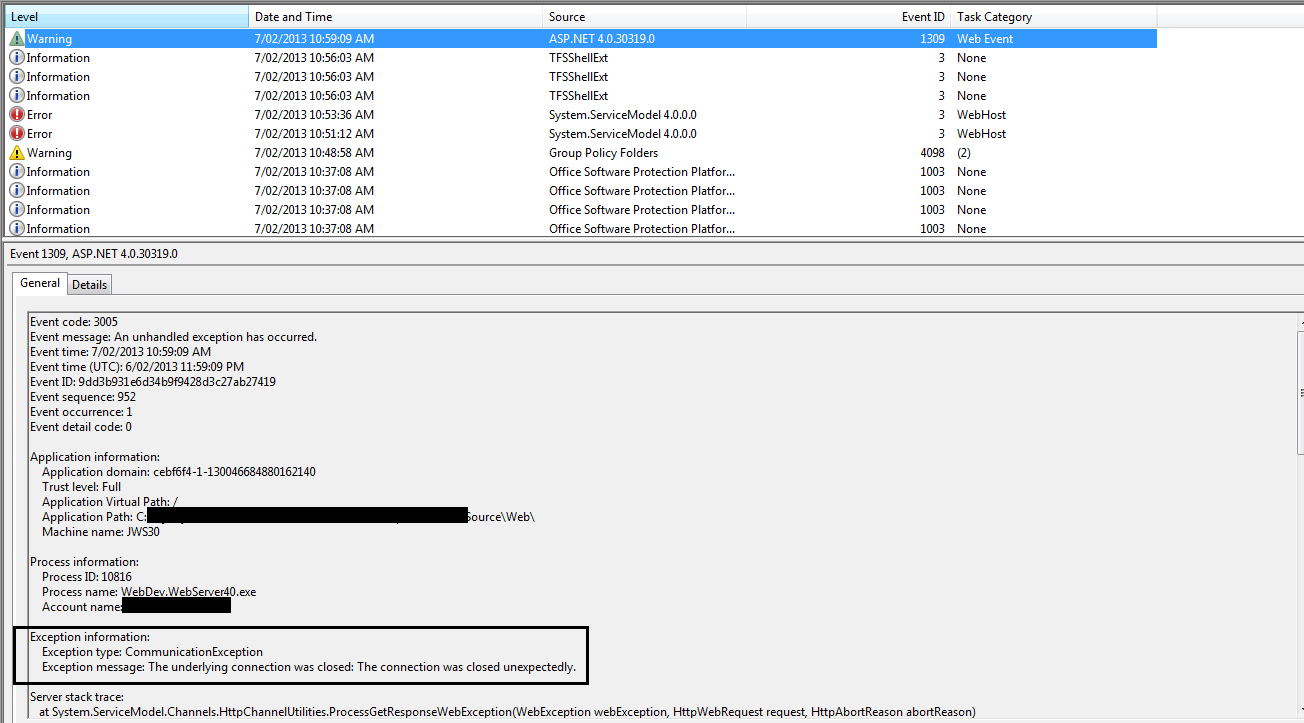Click the event ID 4098 cell
Screen dimensions: 1304x723
(931, 153)
